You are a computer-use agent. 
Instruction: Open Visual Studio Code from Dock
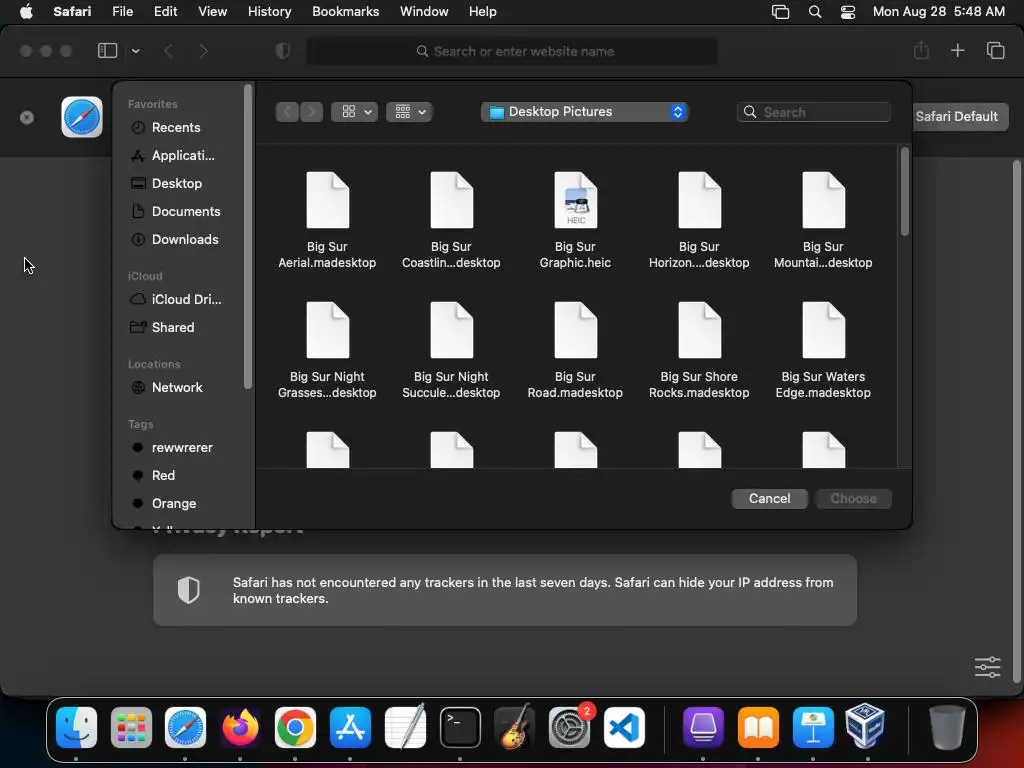pyautogui.click(x=624, y=727)
